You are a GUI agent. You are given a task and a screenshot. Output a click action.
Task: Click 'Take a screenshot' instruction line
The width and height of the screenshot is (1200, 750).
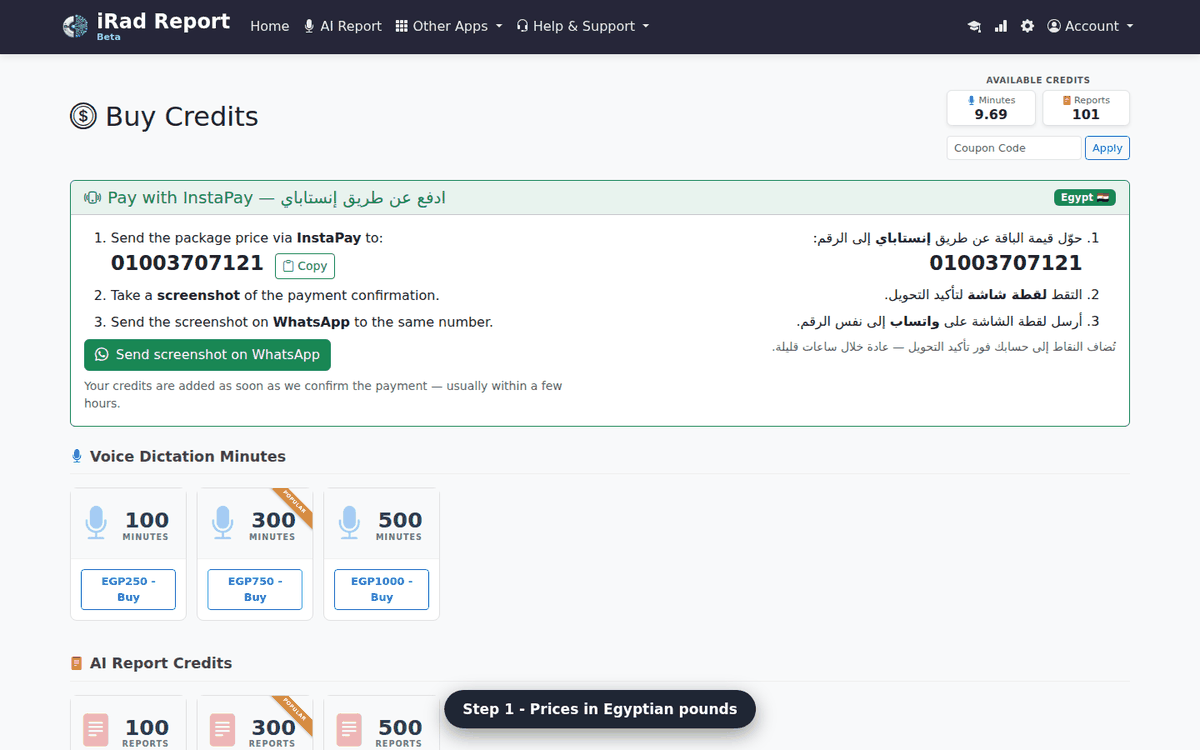[x=275, y=295]
